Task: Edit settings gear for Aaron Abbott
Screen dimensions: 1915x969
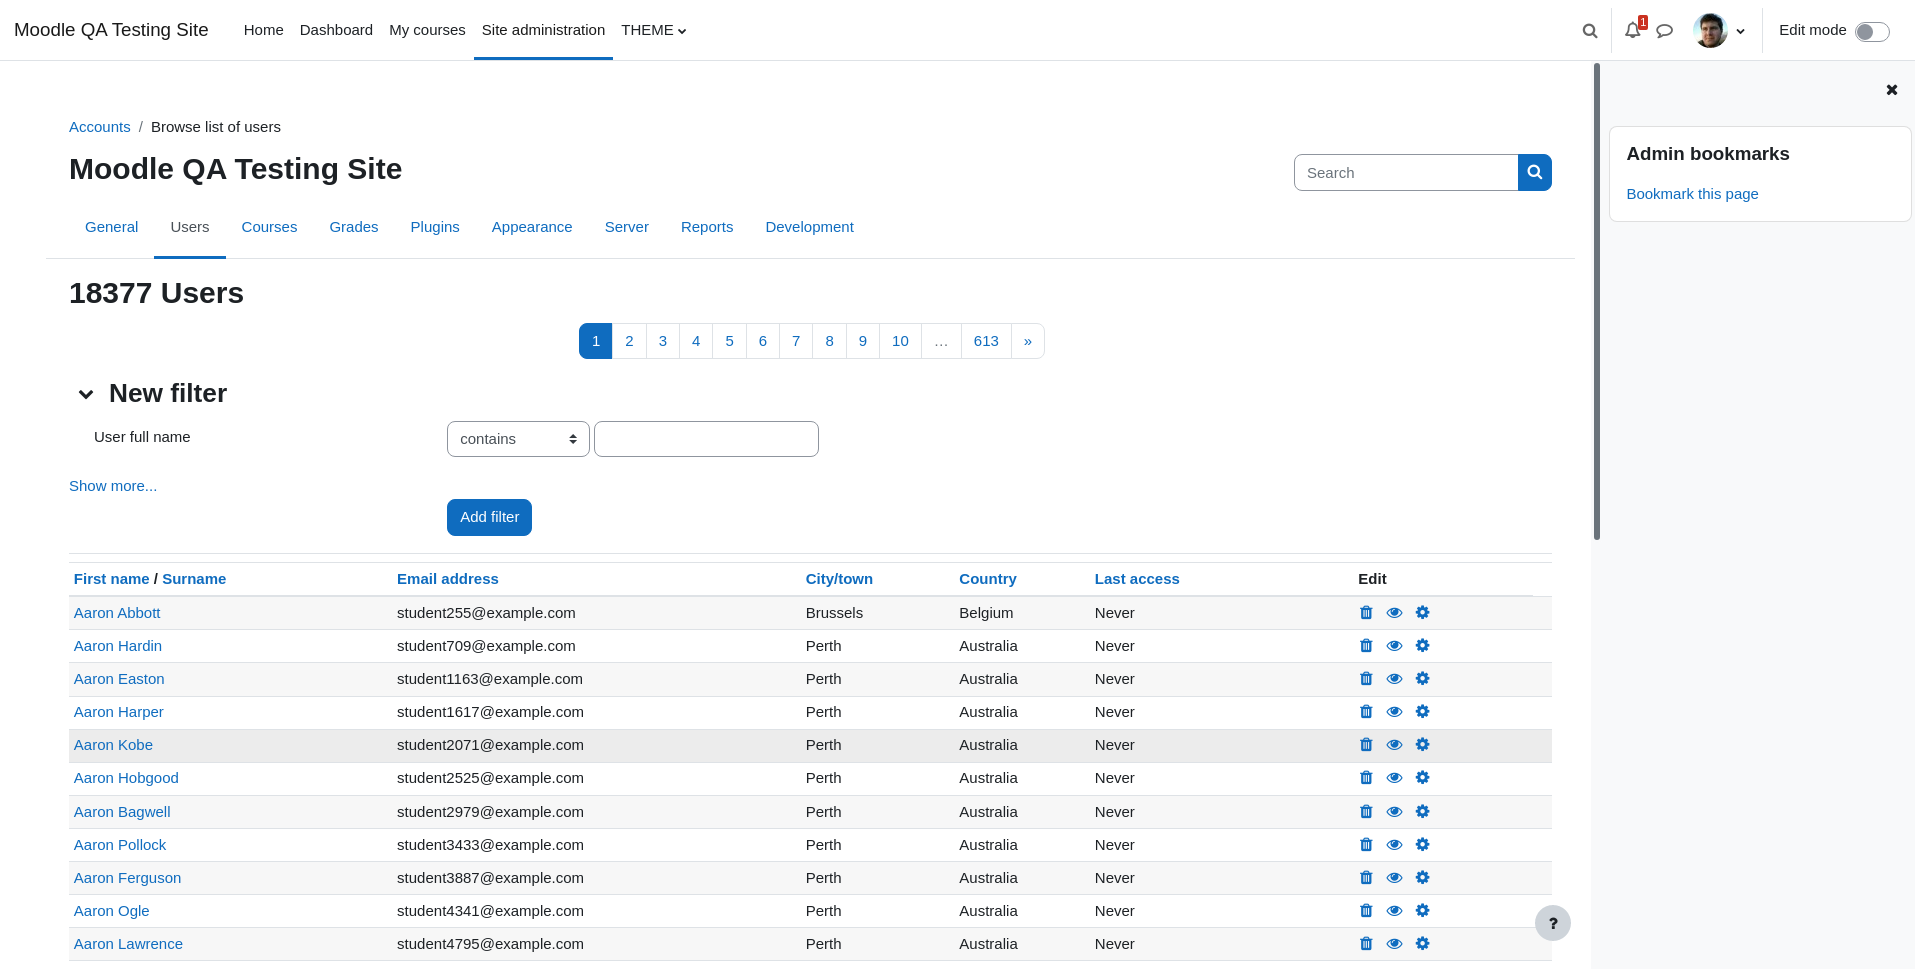Action: pyautogui.click(x=1423, y=613)
